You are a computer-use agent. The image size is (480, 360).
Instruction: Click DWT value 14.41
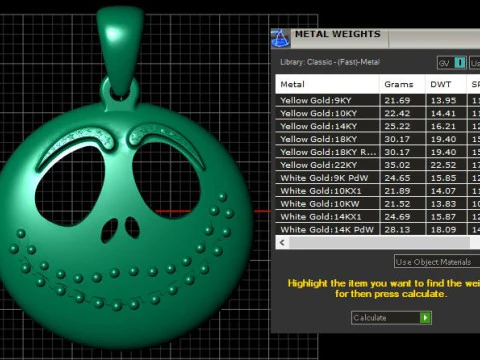pos(443,113)
